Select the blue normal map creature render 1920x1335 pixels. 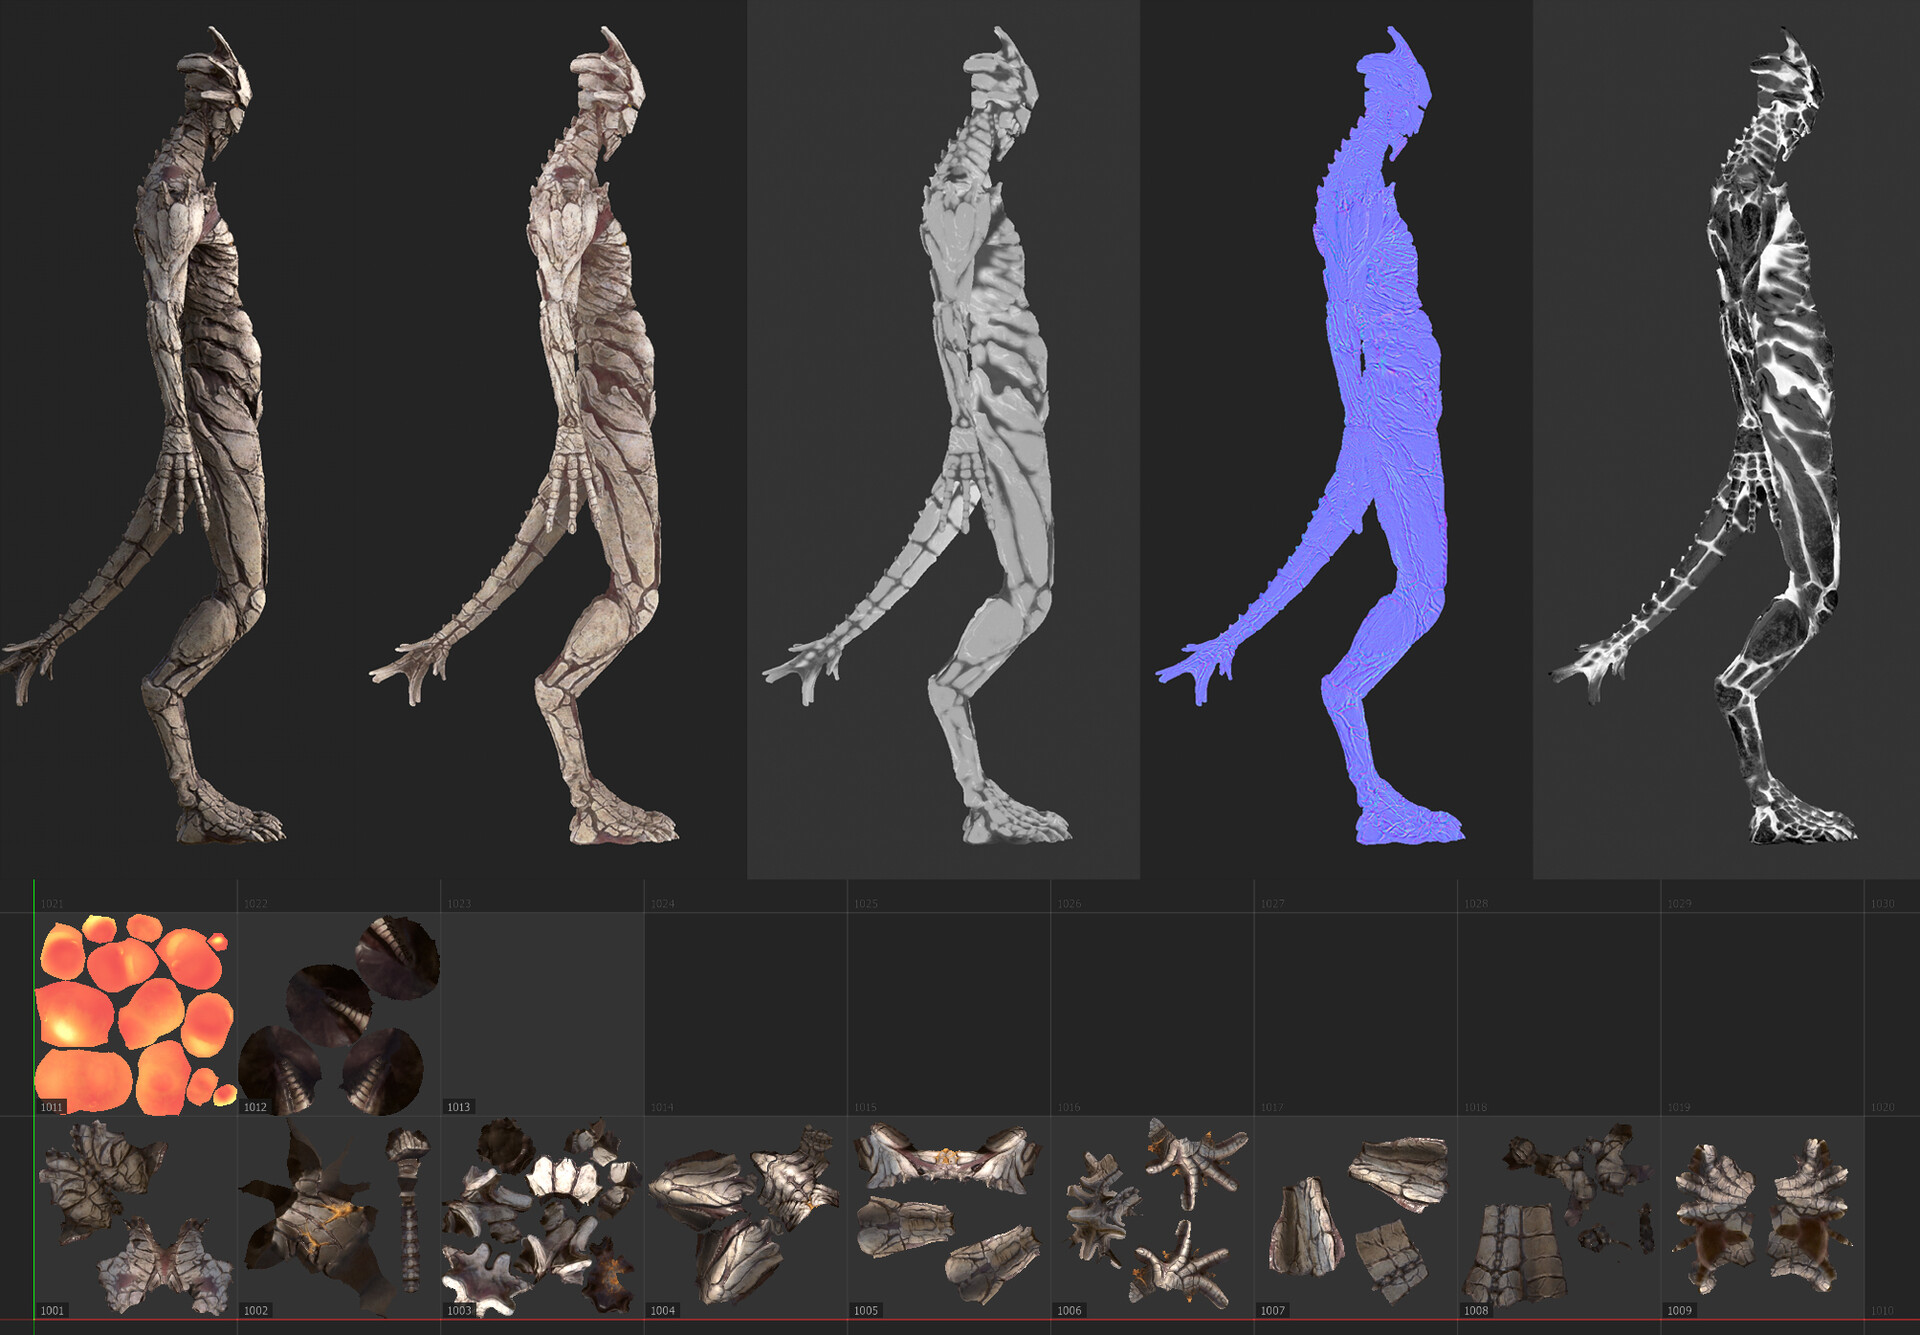1310,435
